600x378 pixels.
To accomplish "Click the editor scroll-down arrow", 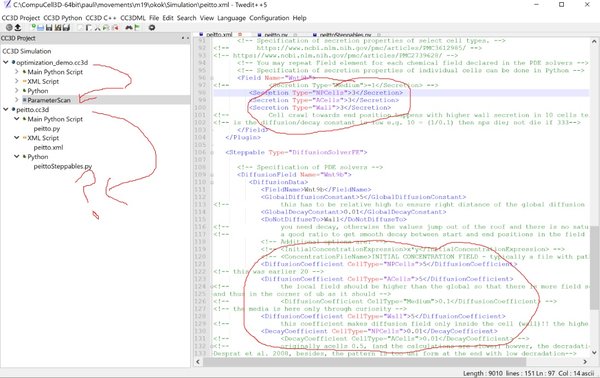I will [x=594, y=352].
